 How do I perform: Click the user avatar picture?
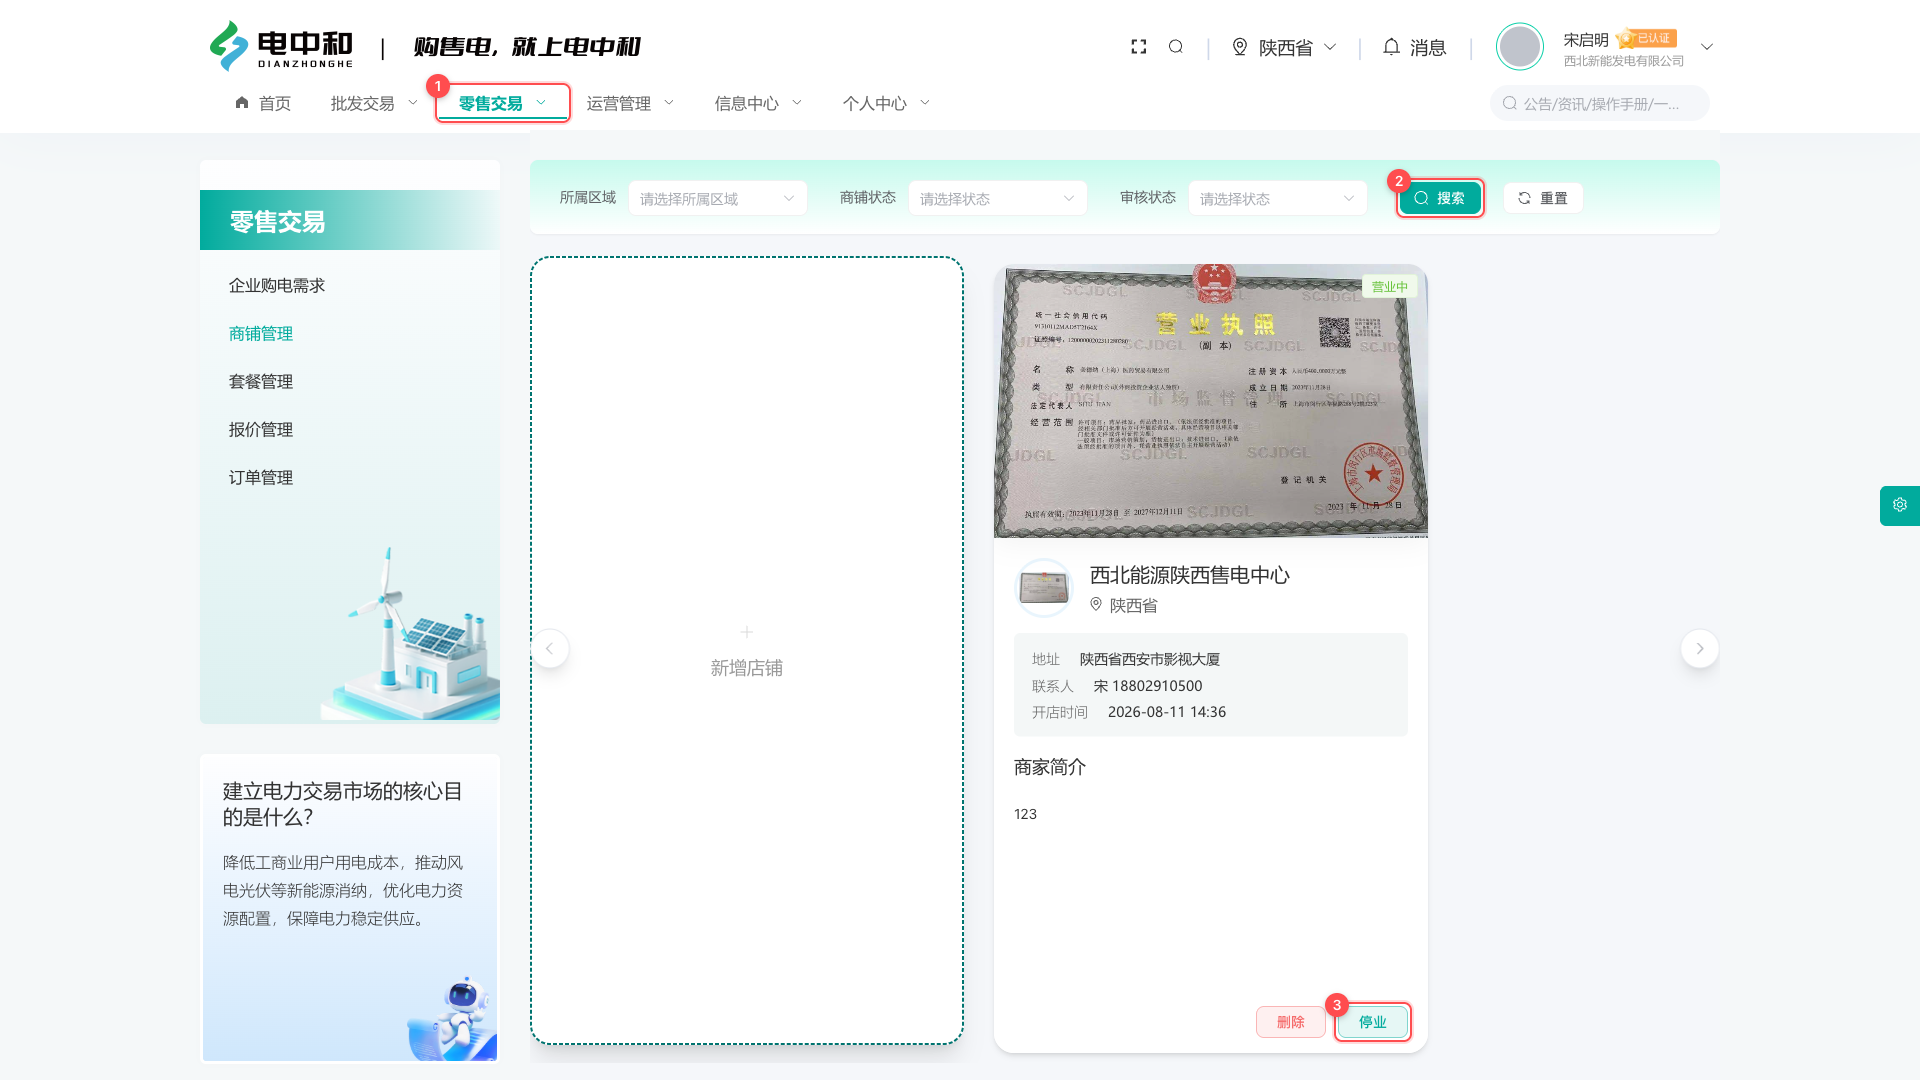pyautogui.click(x=1520, y=47)
